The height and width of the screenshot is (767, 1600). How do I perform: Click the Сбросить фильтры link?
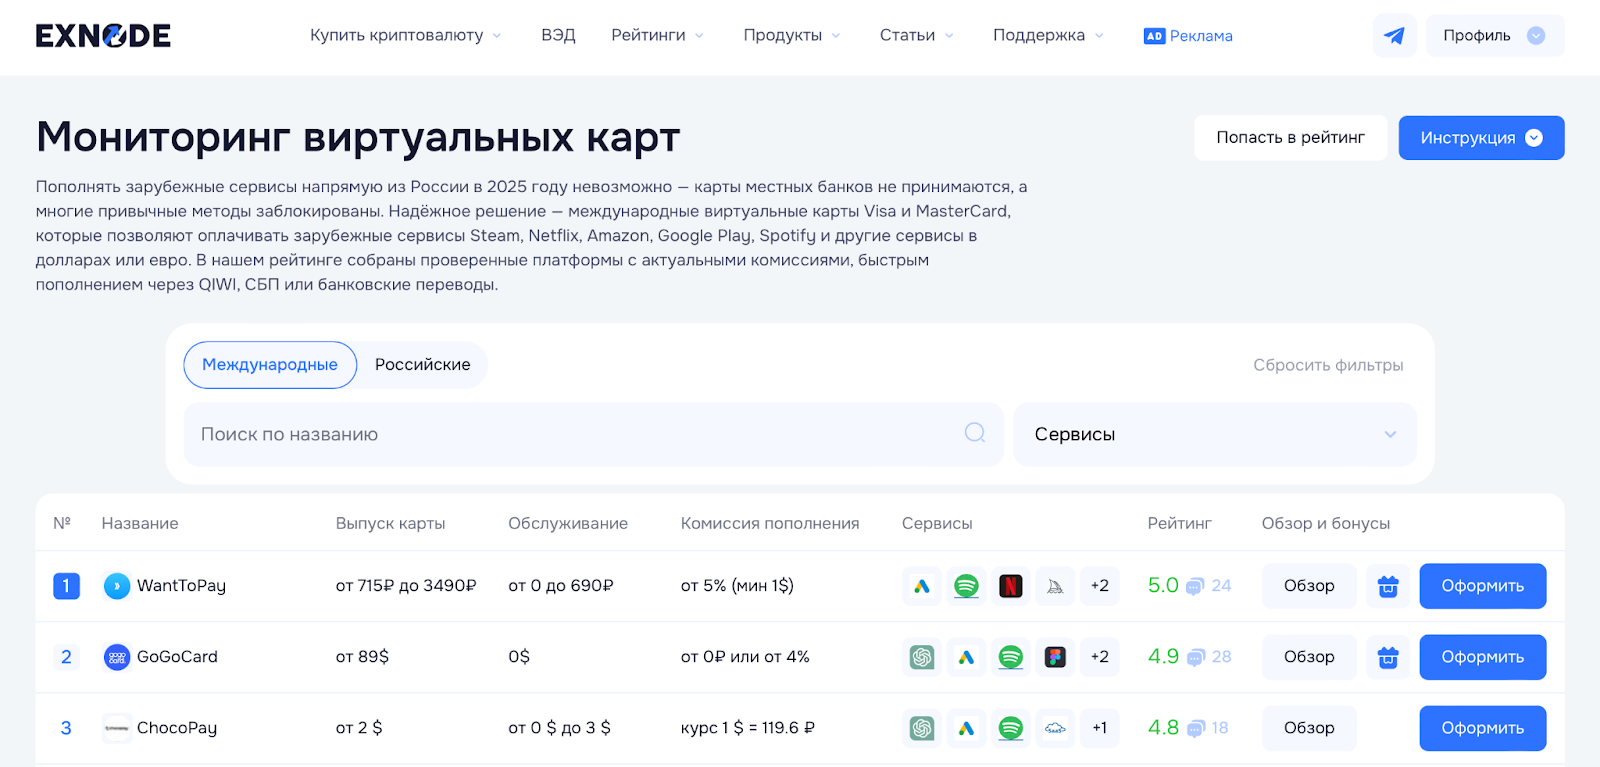[x=1328, y=365]
